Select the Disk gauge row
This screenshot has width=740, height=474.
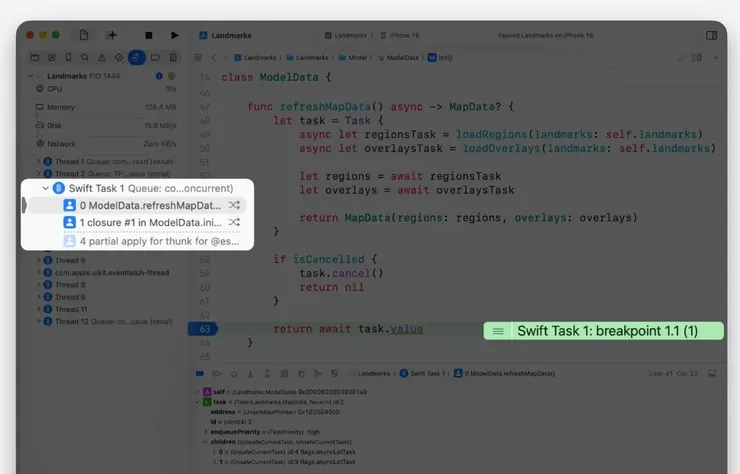tap(106, 126)
